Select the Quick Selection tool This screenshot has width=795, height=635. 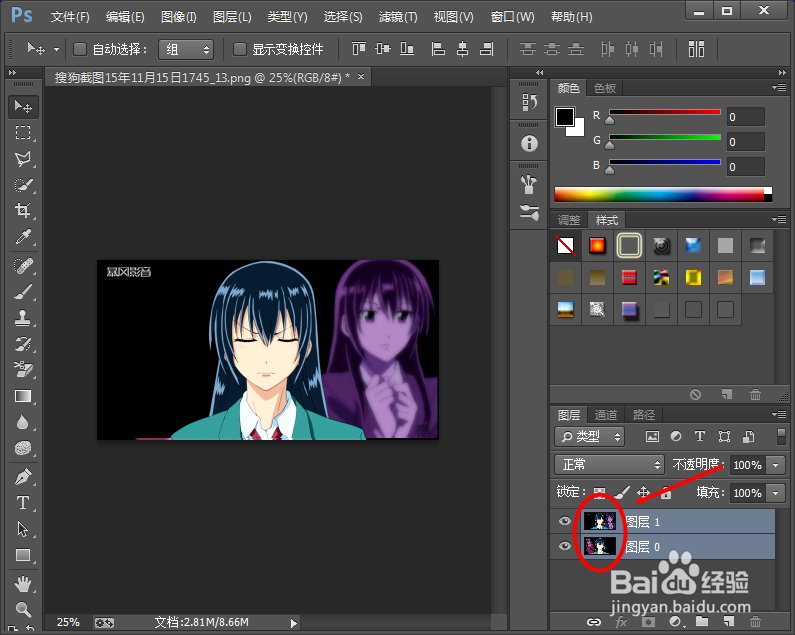tap(23, 185)
